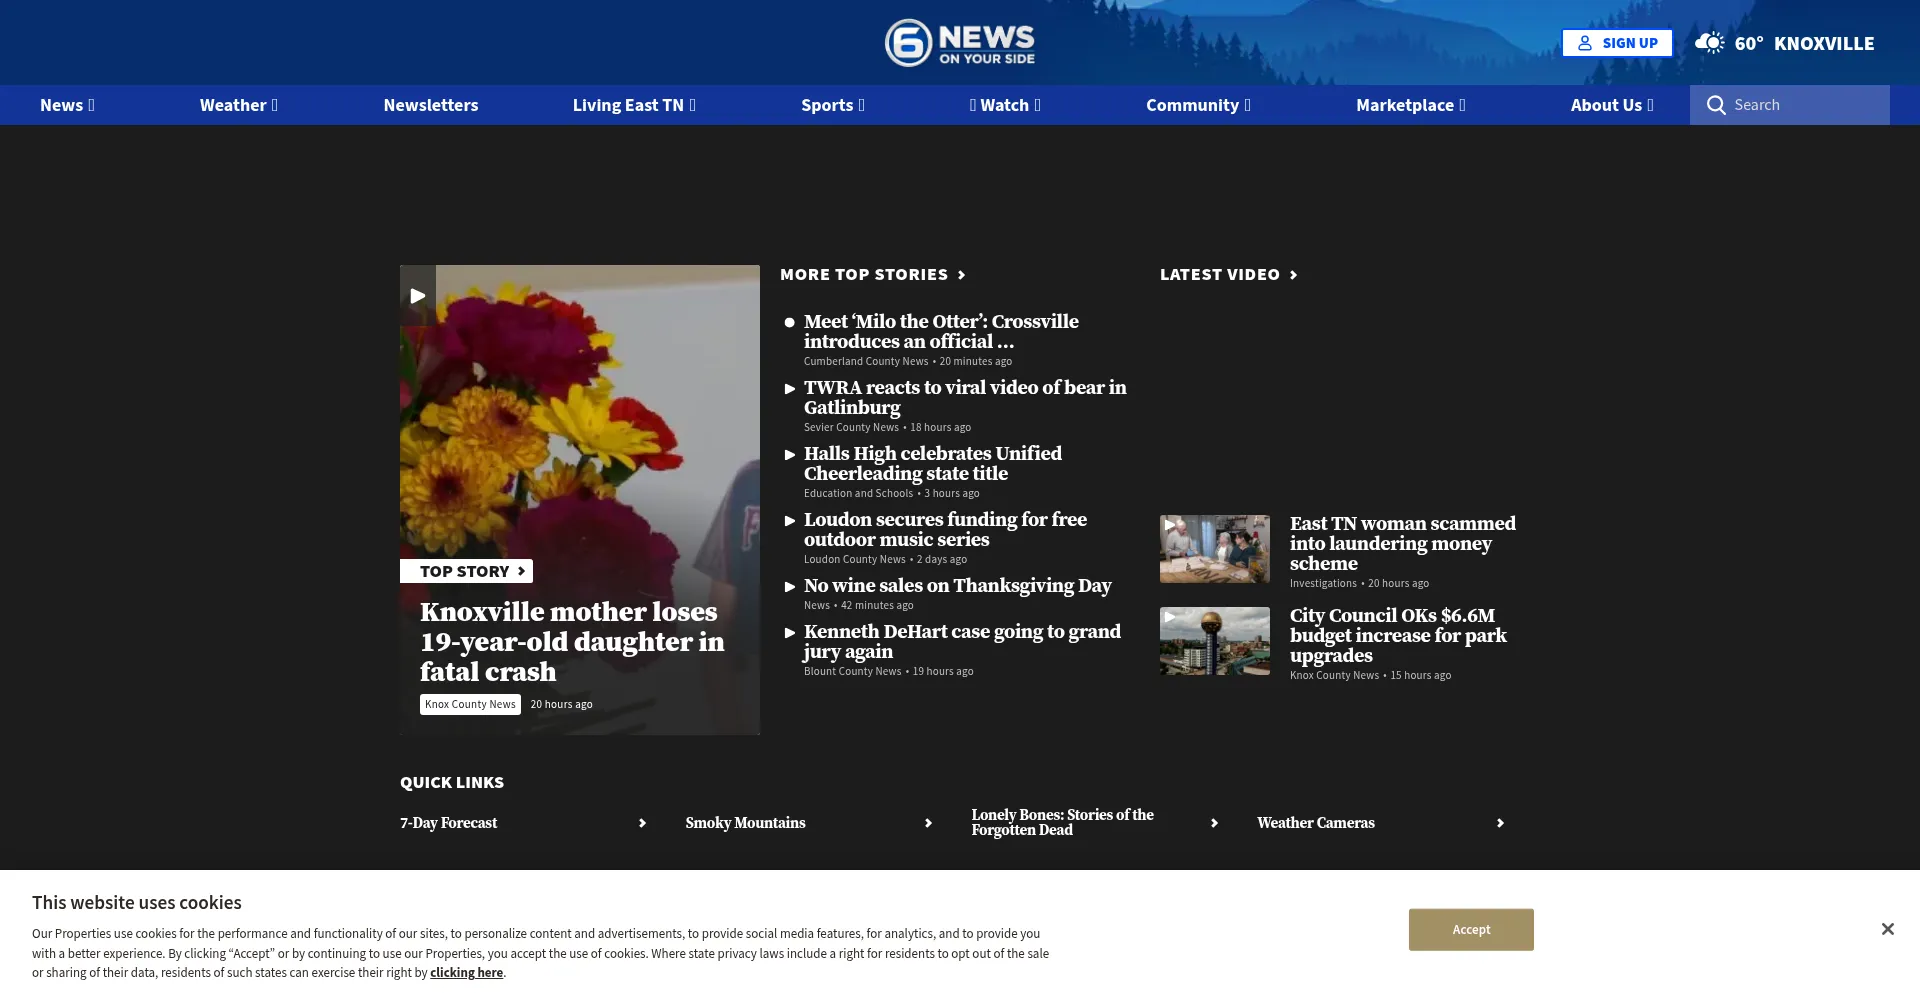Click the arrow next to 7-Day Forecast
The image size is (1920, 993).
(x=642, y=823)
